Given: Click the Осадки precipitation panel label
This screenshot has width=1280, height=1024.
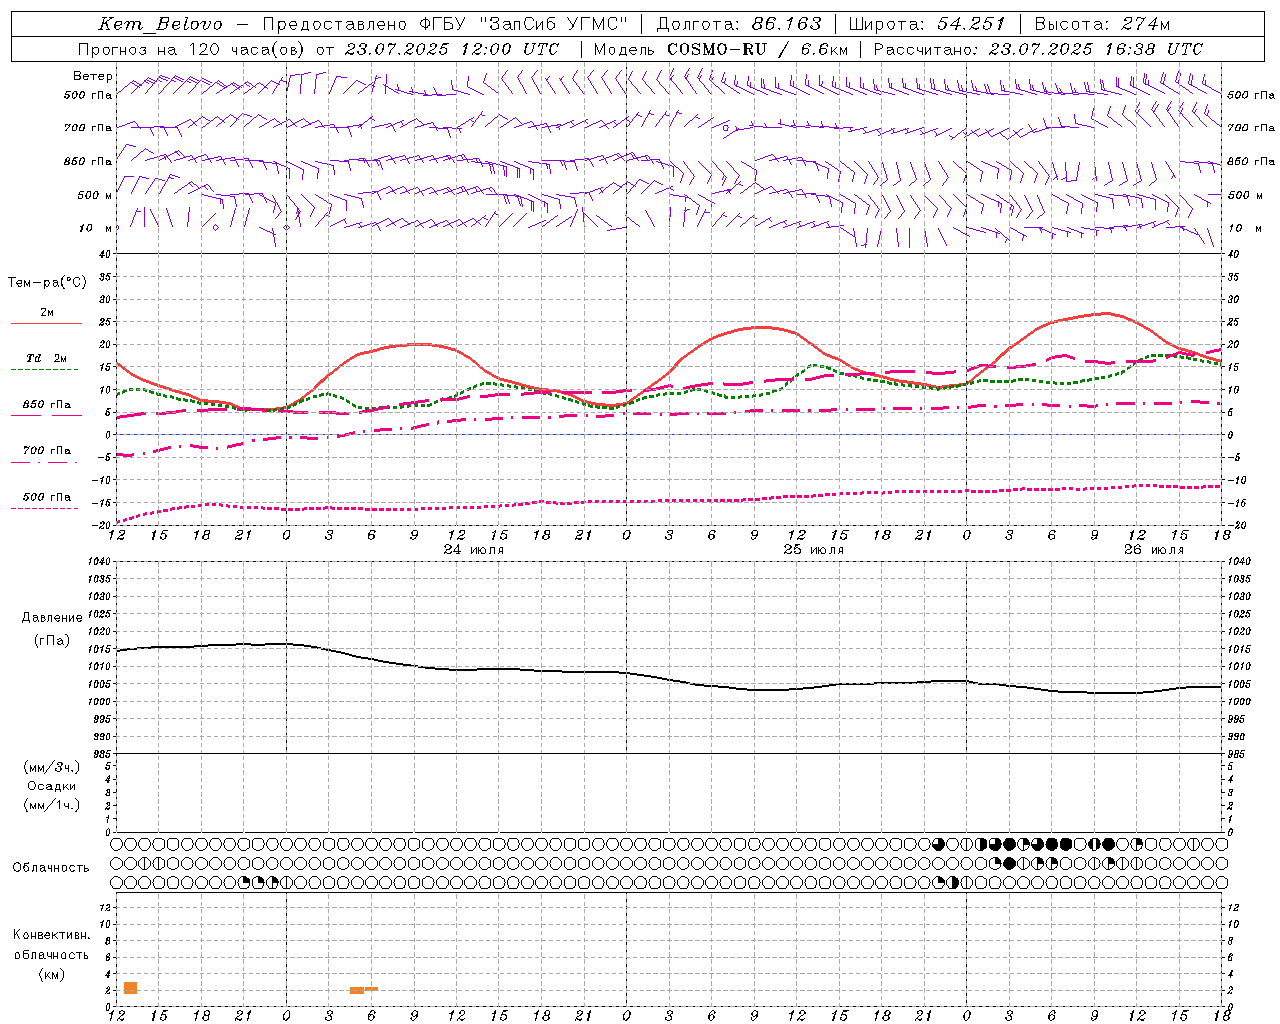Looking at the screenshot, I should pos(52,786).
